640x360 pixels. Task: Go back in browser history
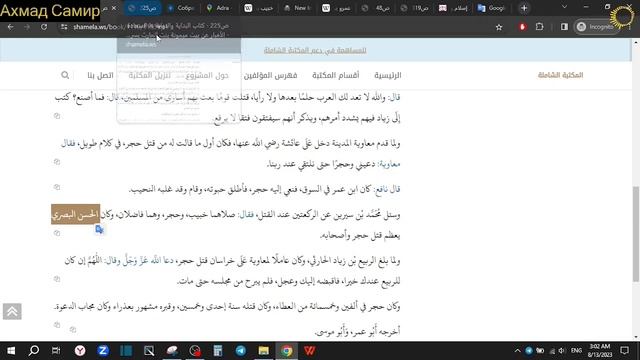pos(11,27)
